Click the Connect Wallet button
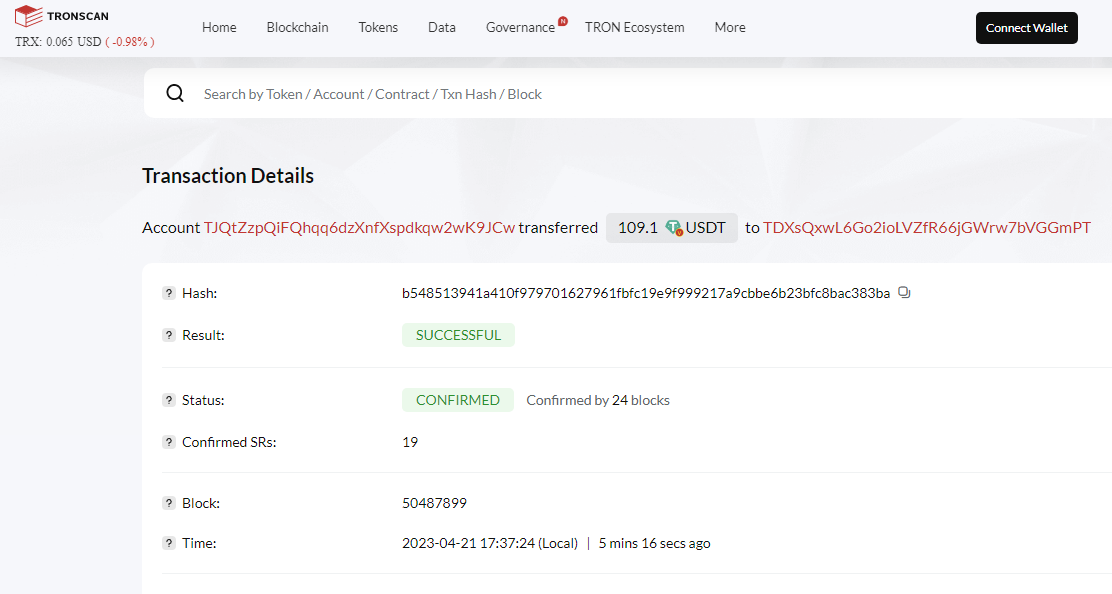This screenshot has width=1112, height=594. tap(1026, 28)
